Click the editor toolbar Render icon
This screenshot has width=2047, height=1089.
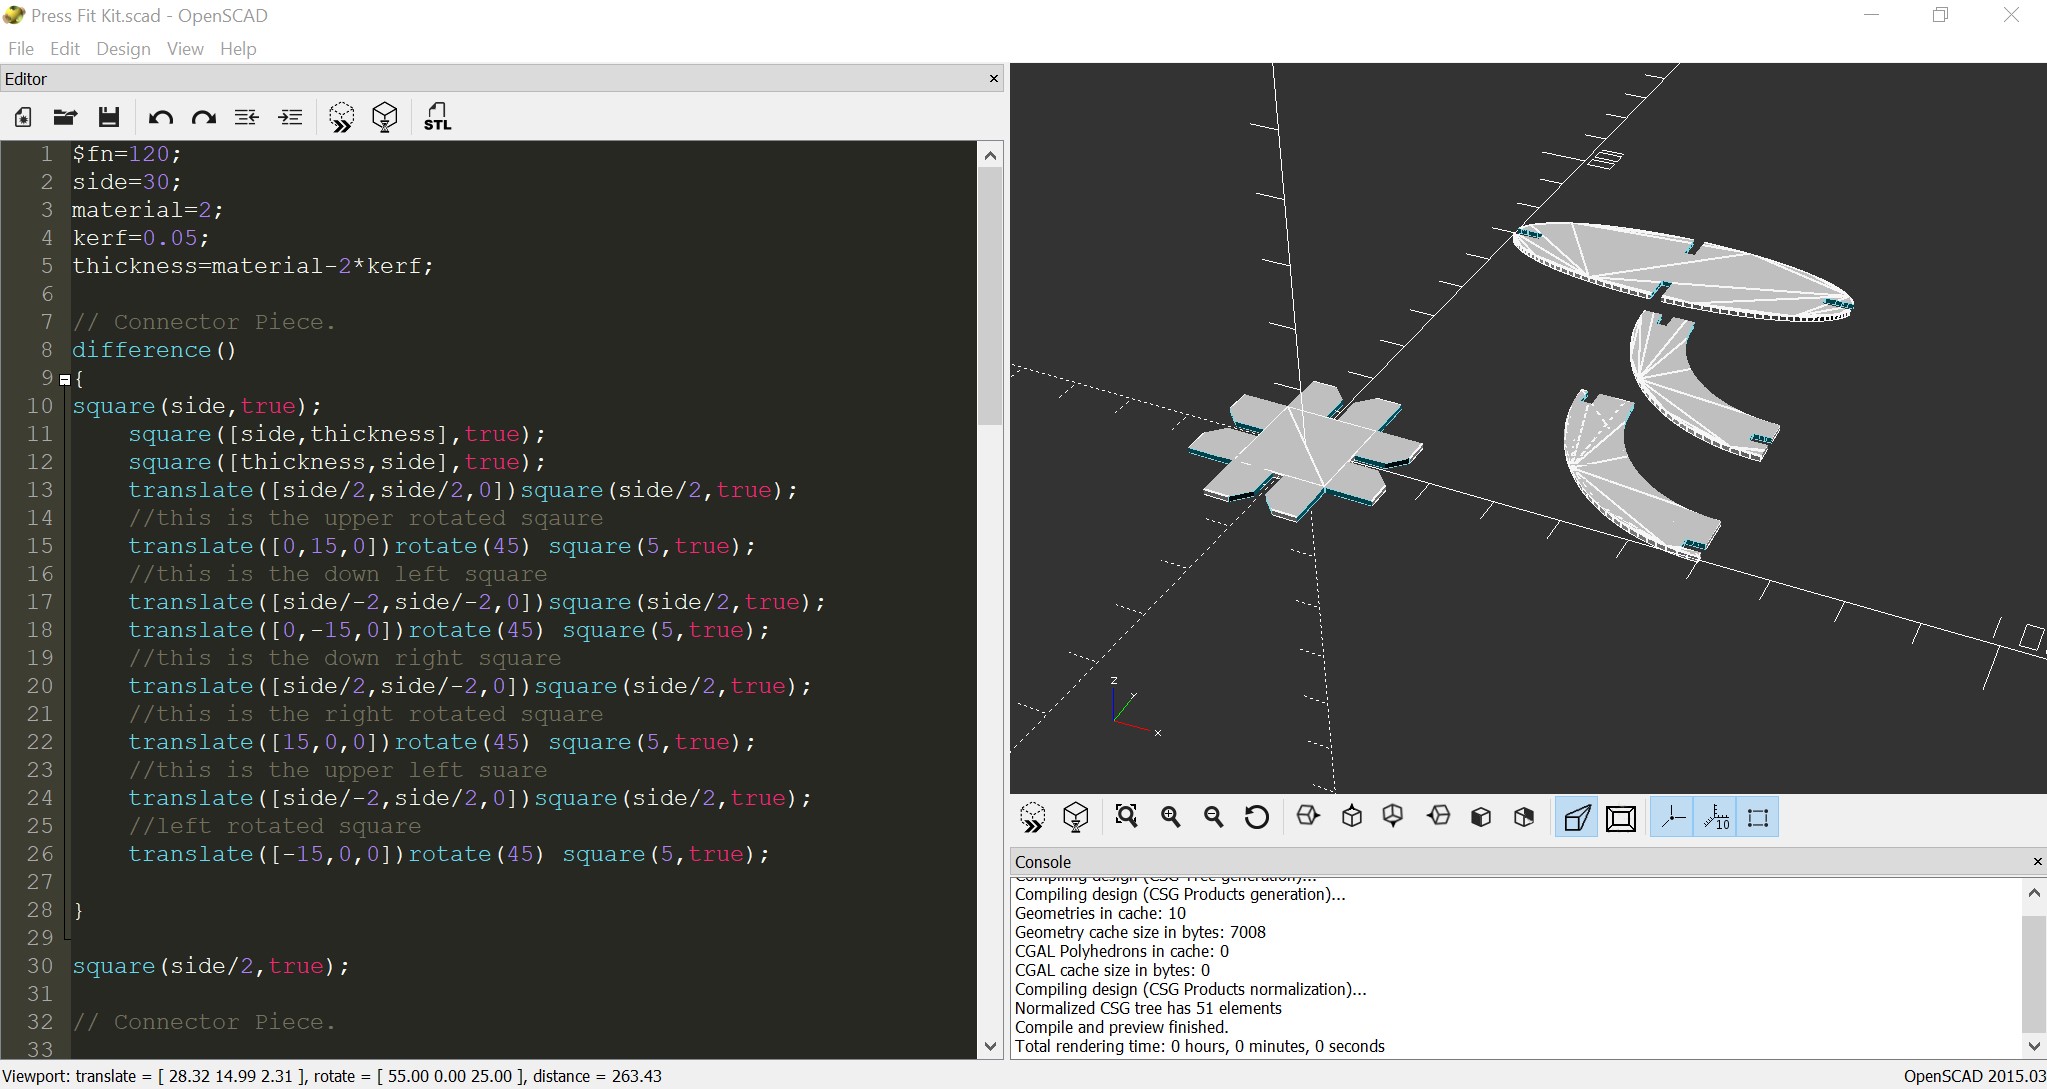coord(385,117)
